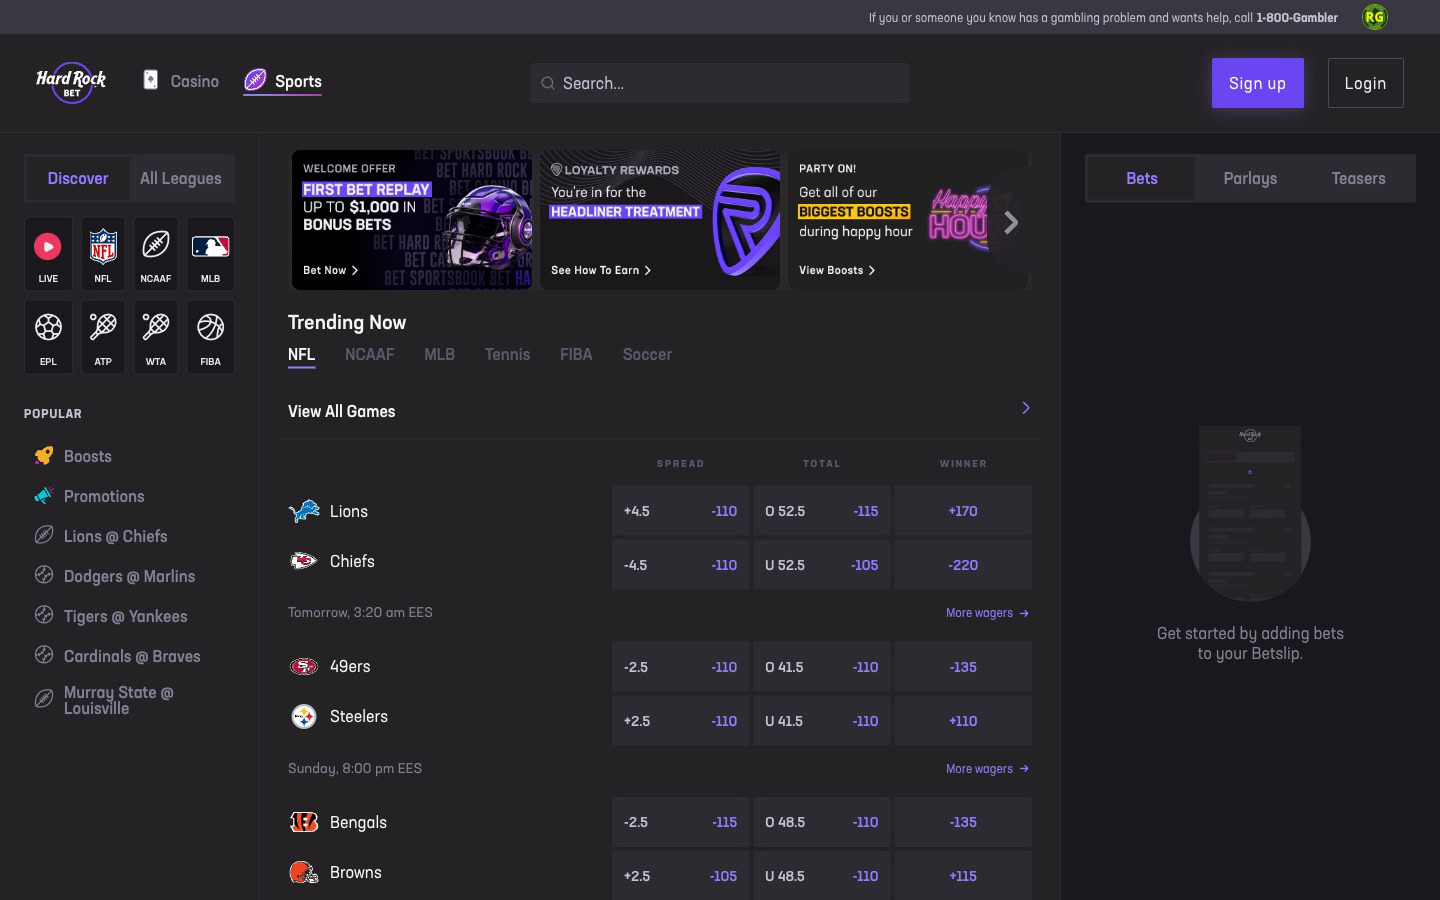Click the Sign up button
Image resolution: width=1440 pixels, height=900 pixels.
(1258, 83)
